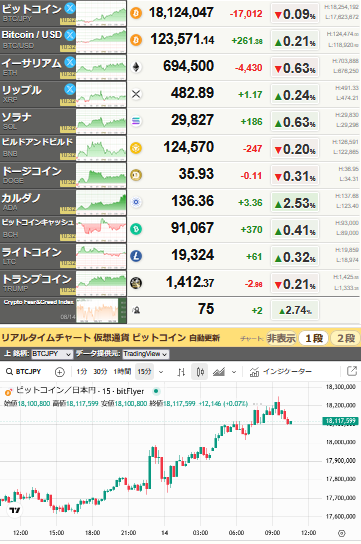This screenshot has width=361, height=544.
Task: Click the X badge on イーサリアム row
Action: tap(70, 62)
